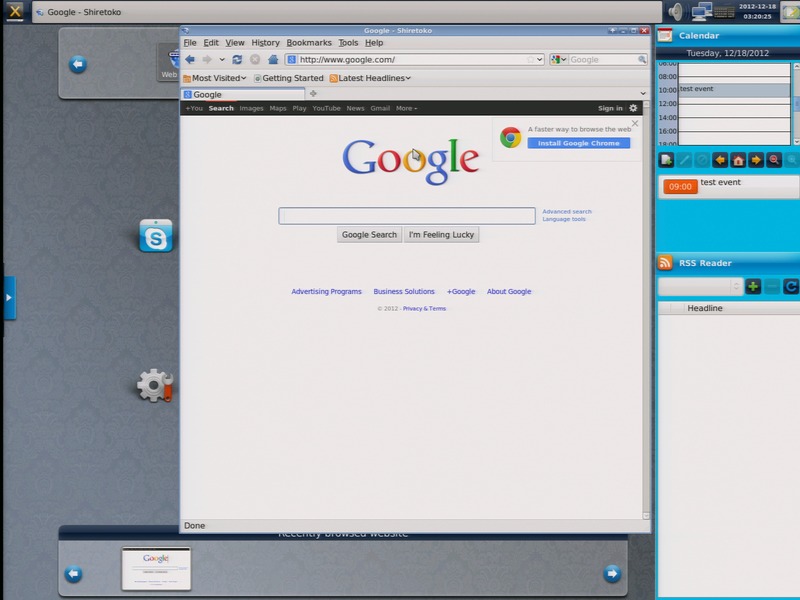The width and height of the screenshot is (800, 600).
Task: Click the Advanced search link
Action: 566,211
